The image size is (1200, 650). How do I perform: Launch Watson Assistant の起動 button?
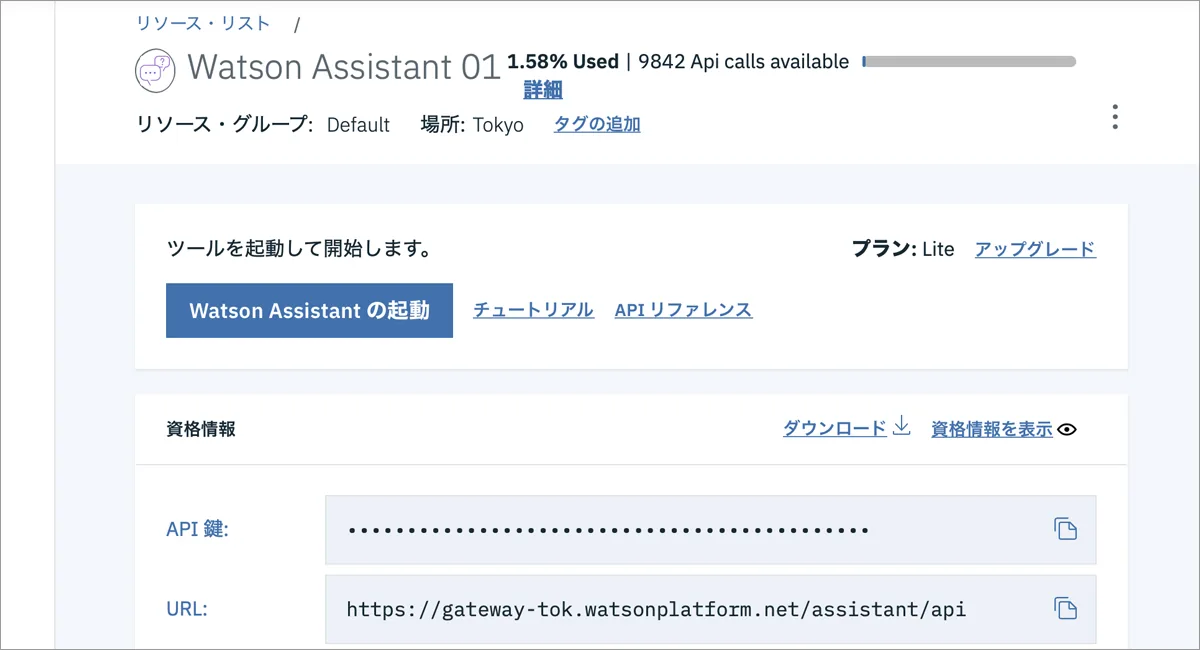[x=309, y=310]
